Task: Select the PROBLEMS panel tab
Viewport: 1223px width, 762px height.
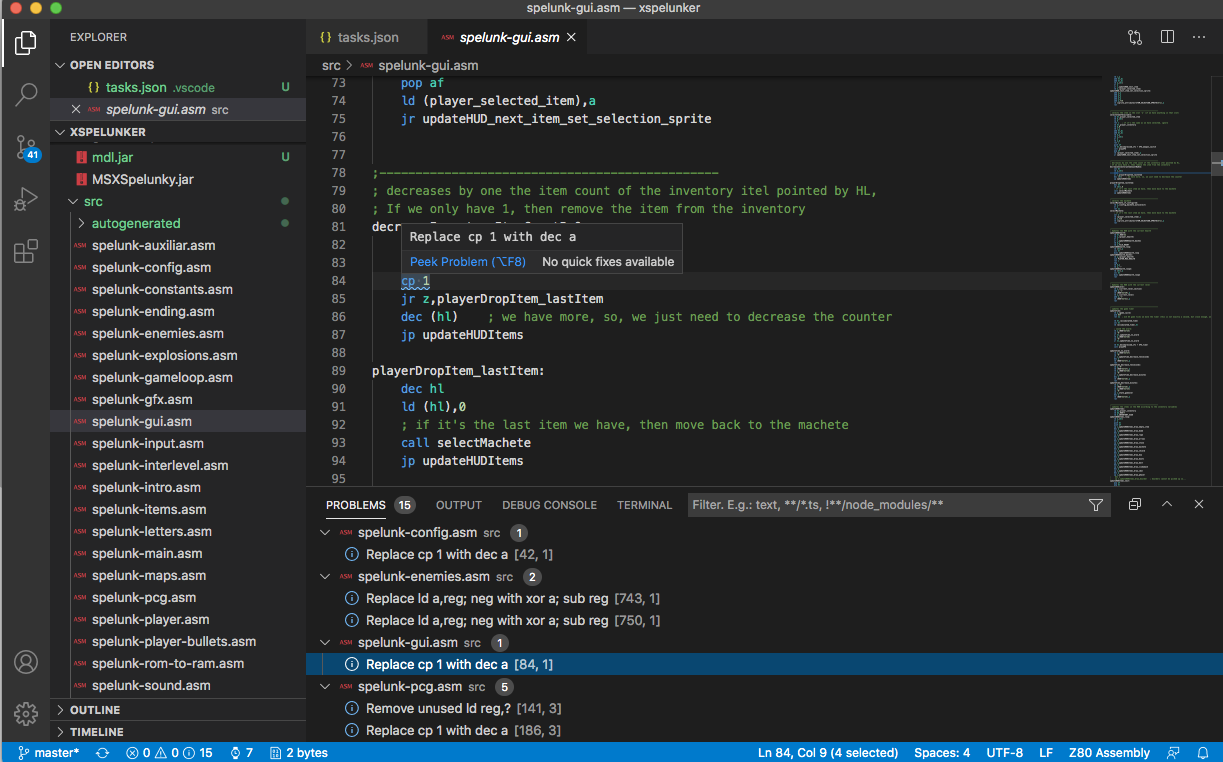Action: pos(356,505)
